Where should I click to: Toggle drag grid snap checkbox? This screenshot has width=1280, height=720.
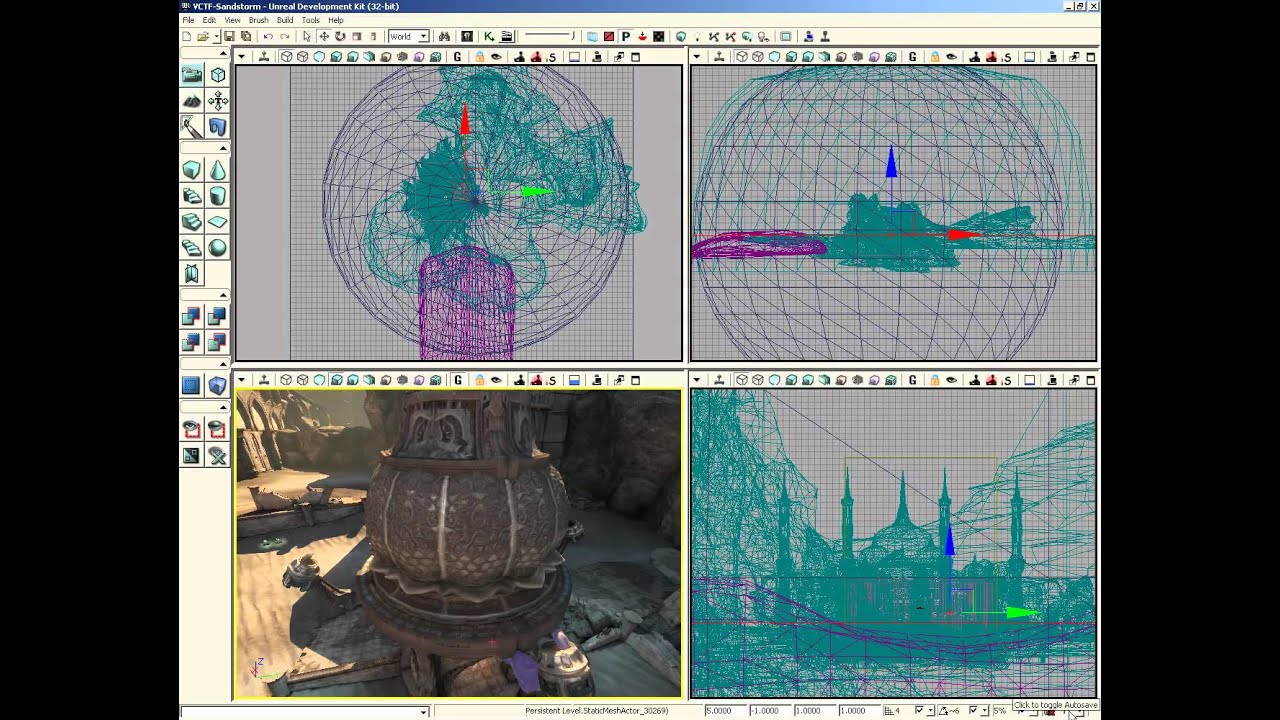(919, 711)
